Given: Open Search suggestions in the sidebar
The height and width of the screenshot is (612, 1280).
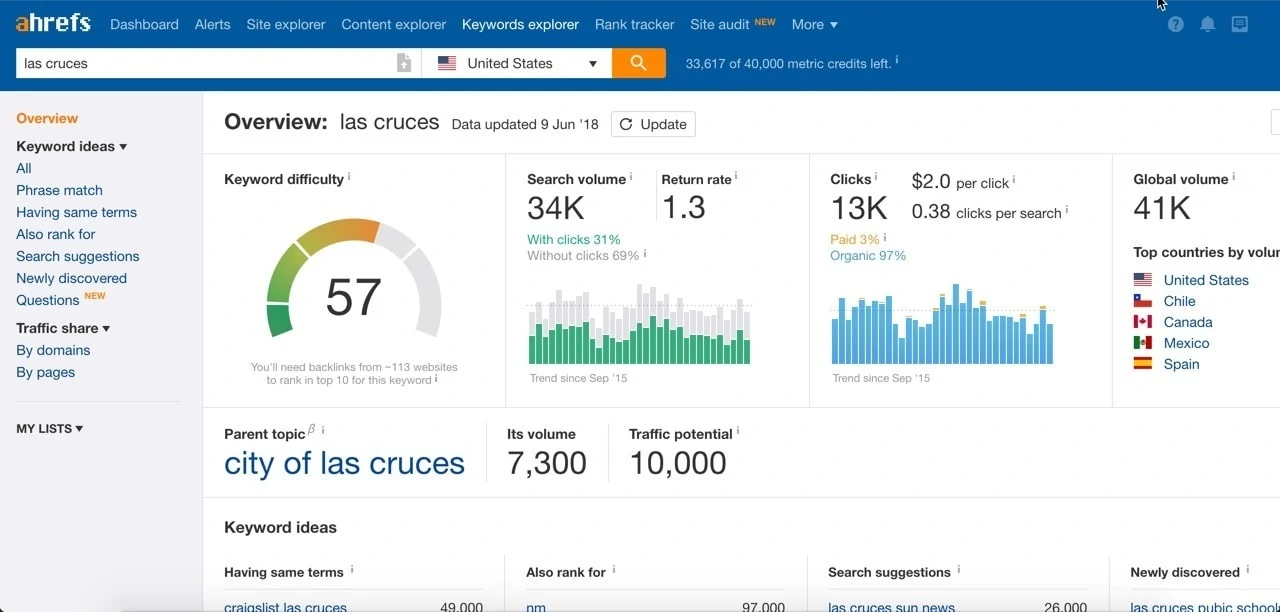Looking at the screenshot, I should [x=78, y=256].
